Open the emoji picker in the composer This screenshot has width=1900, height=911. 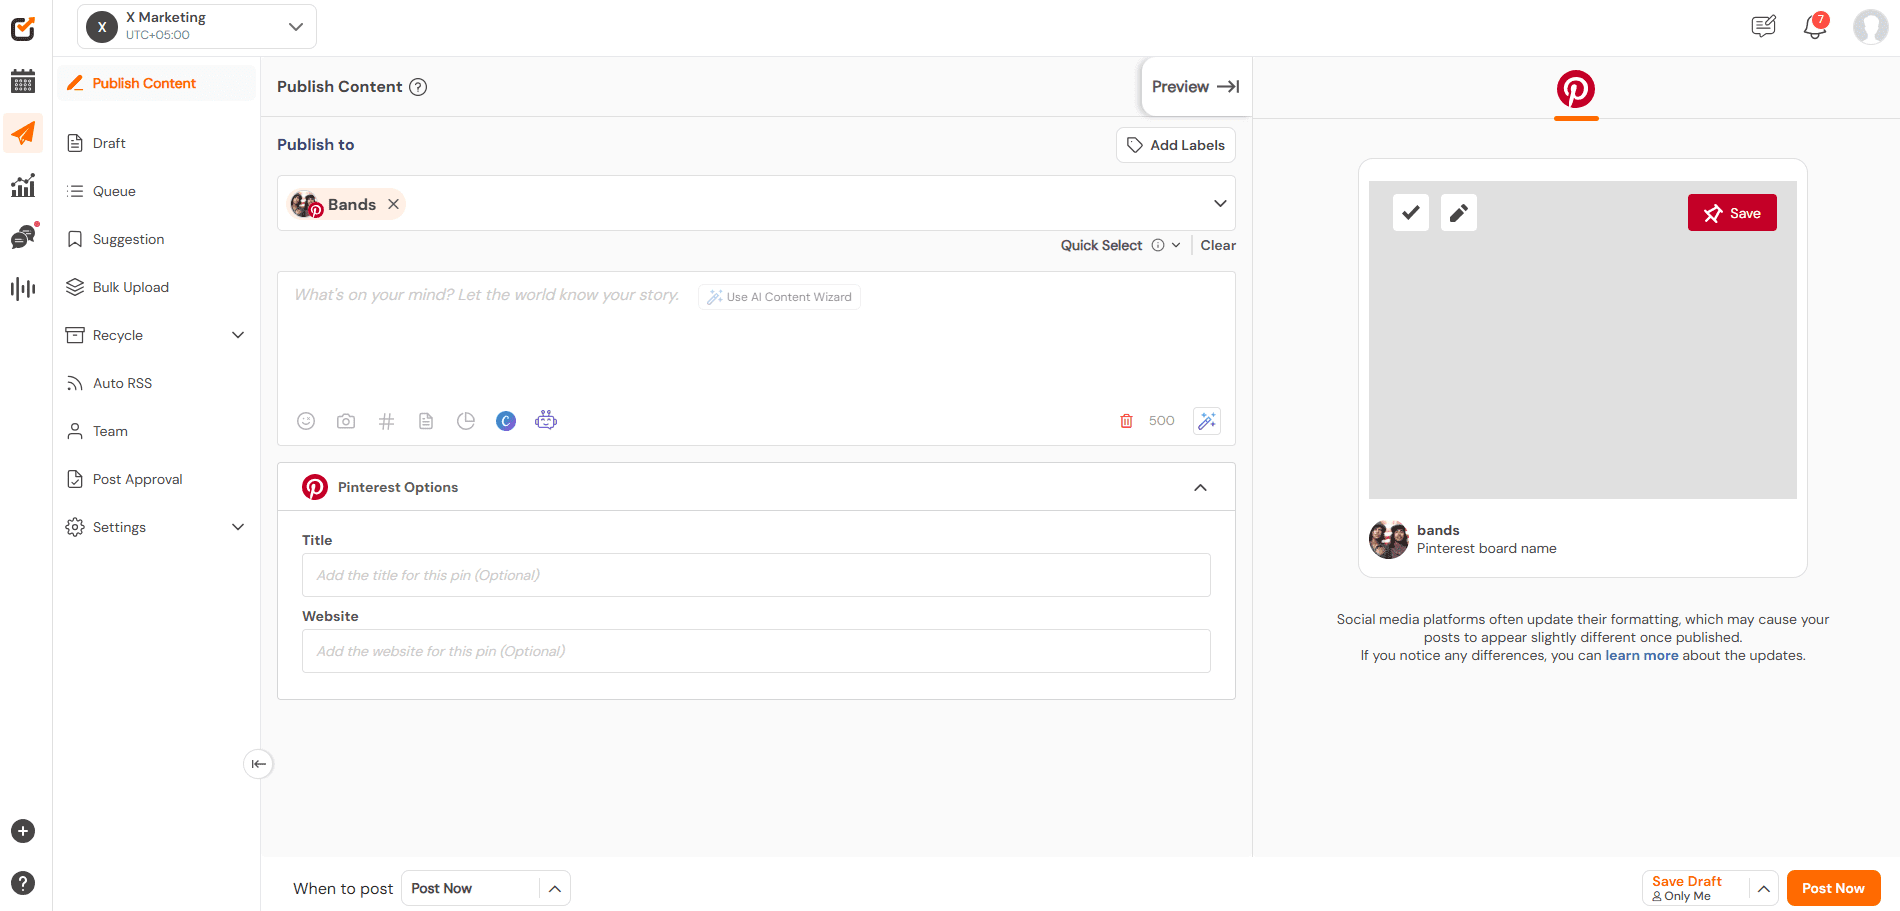(x=306, y=421)
